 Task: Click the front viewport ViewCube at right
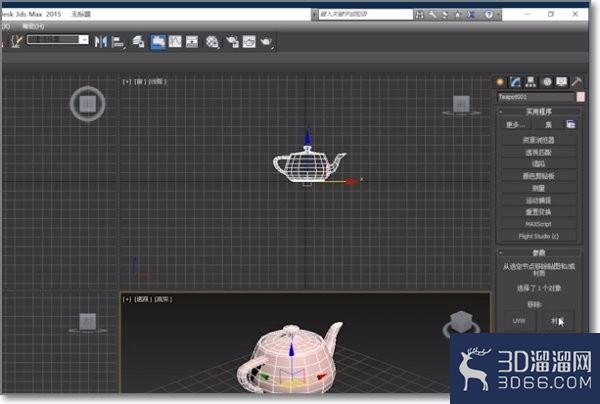click(x=461, y=105)
